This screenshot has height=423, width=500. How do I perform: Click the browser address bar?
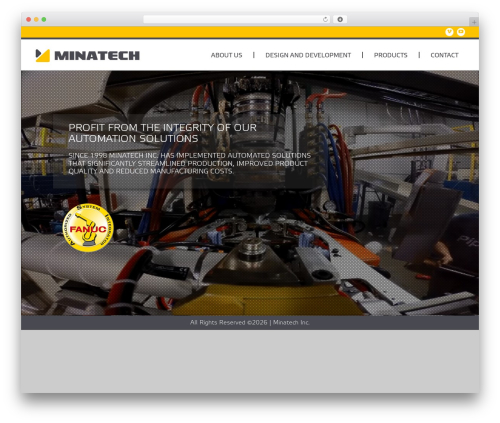pyautogui.click(x=237, y=19)
